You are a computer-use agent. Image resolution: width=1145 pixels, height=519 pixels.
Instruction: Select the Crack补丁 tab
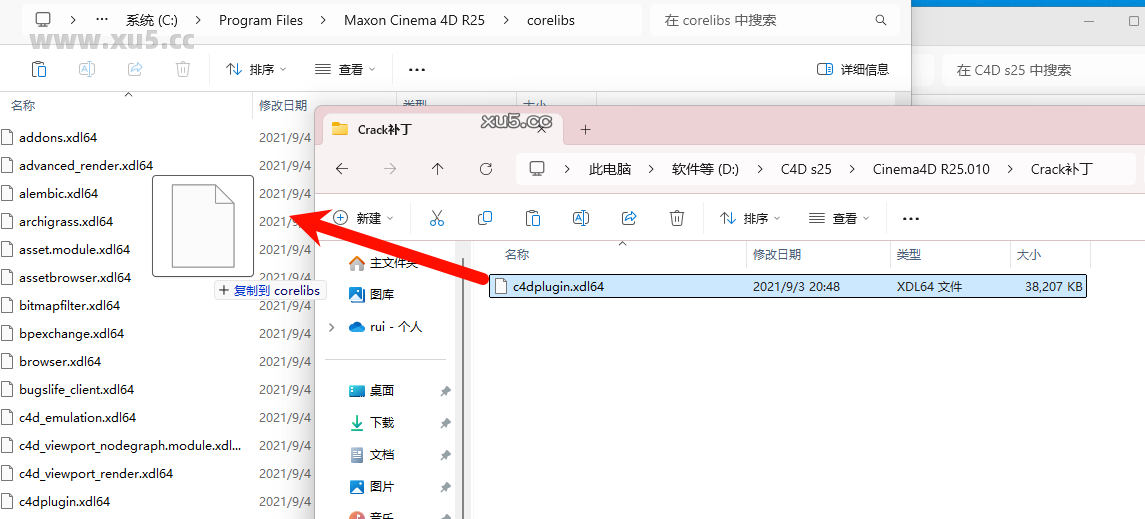tap(385, 129)
